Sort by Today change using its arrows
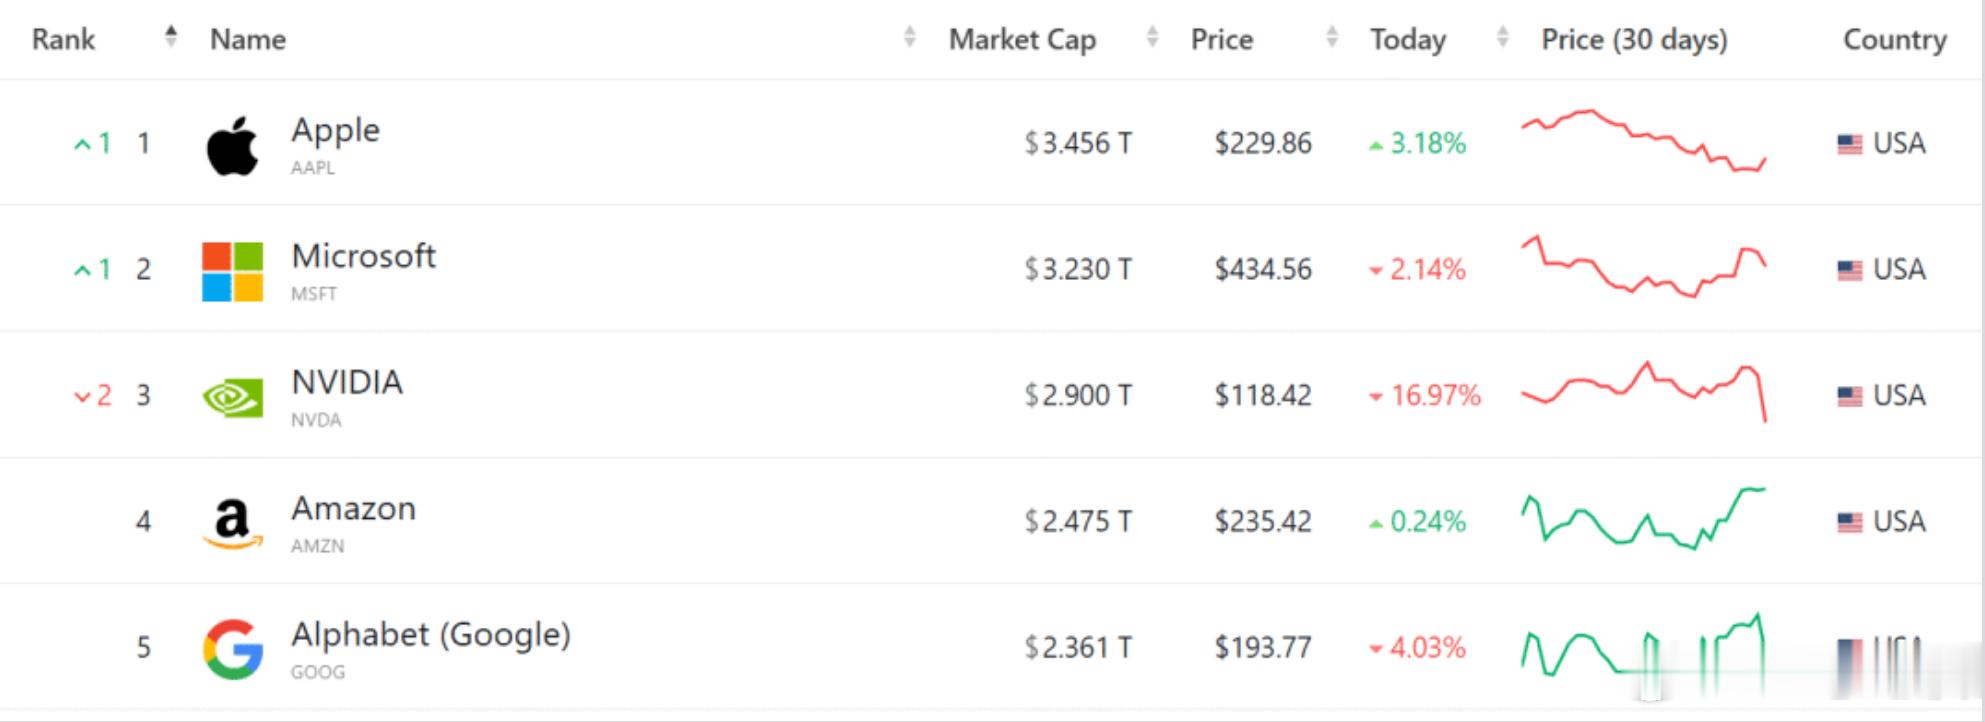1985x722 pixels. 1502,37
